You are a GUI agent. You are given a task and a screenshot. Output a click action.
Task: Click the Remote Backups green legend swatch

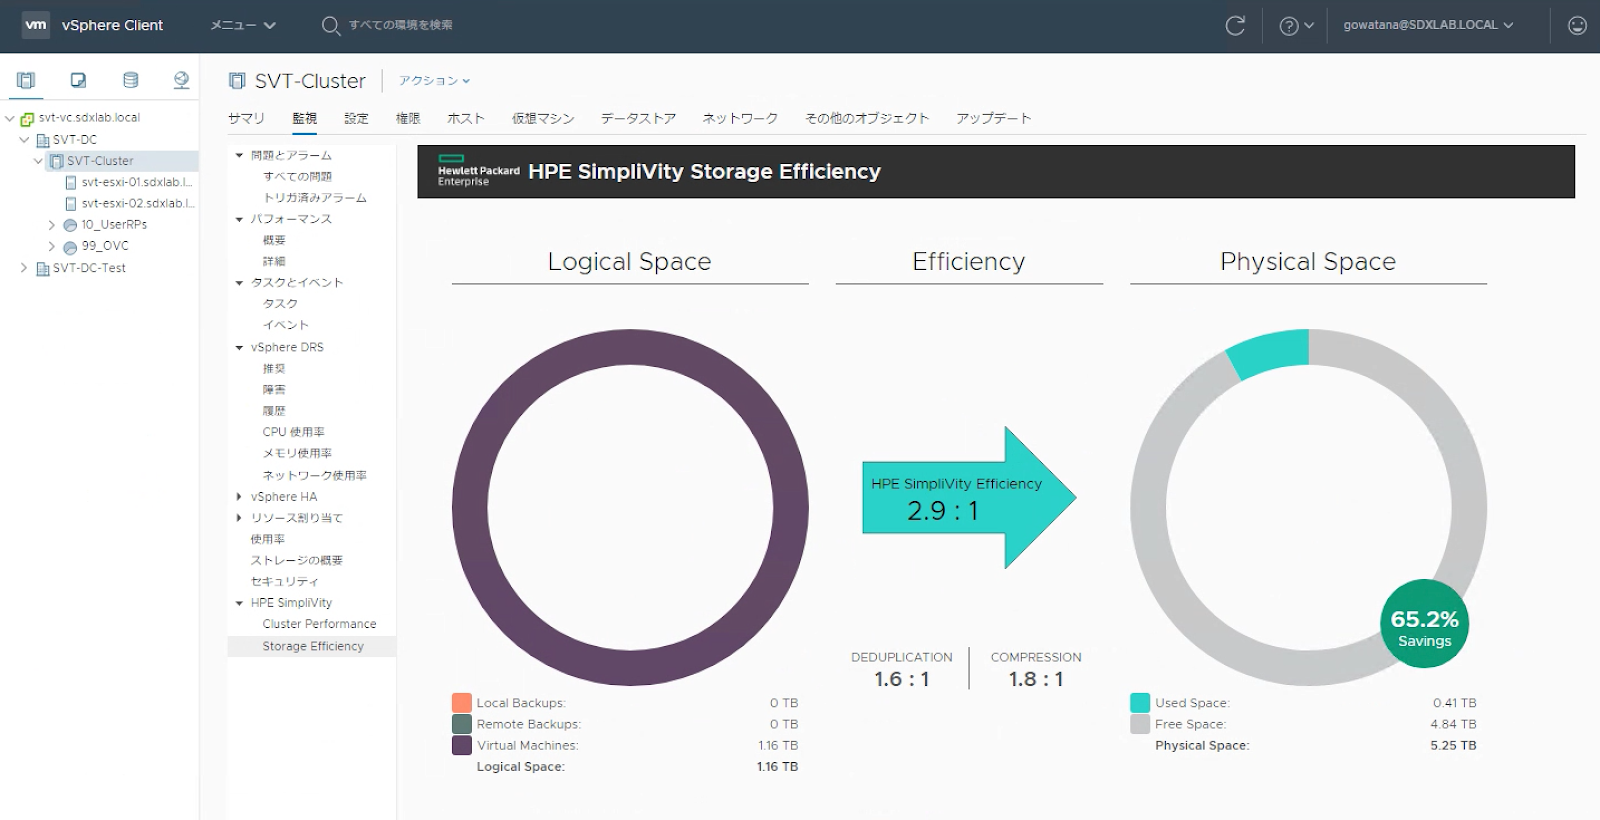pyautogui.click(x=461, y=724)
